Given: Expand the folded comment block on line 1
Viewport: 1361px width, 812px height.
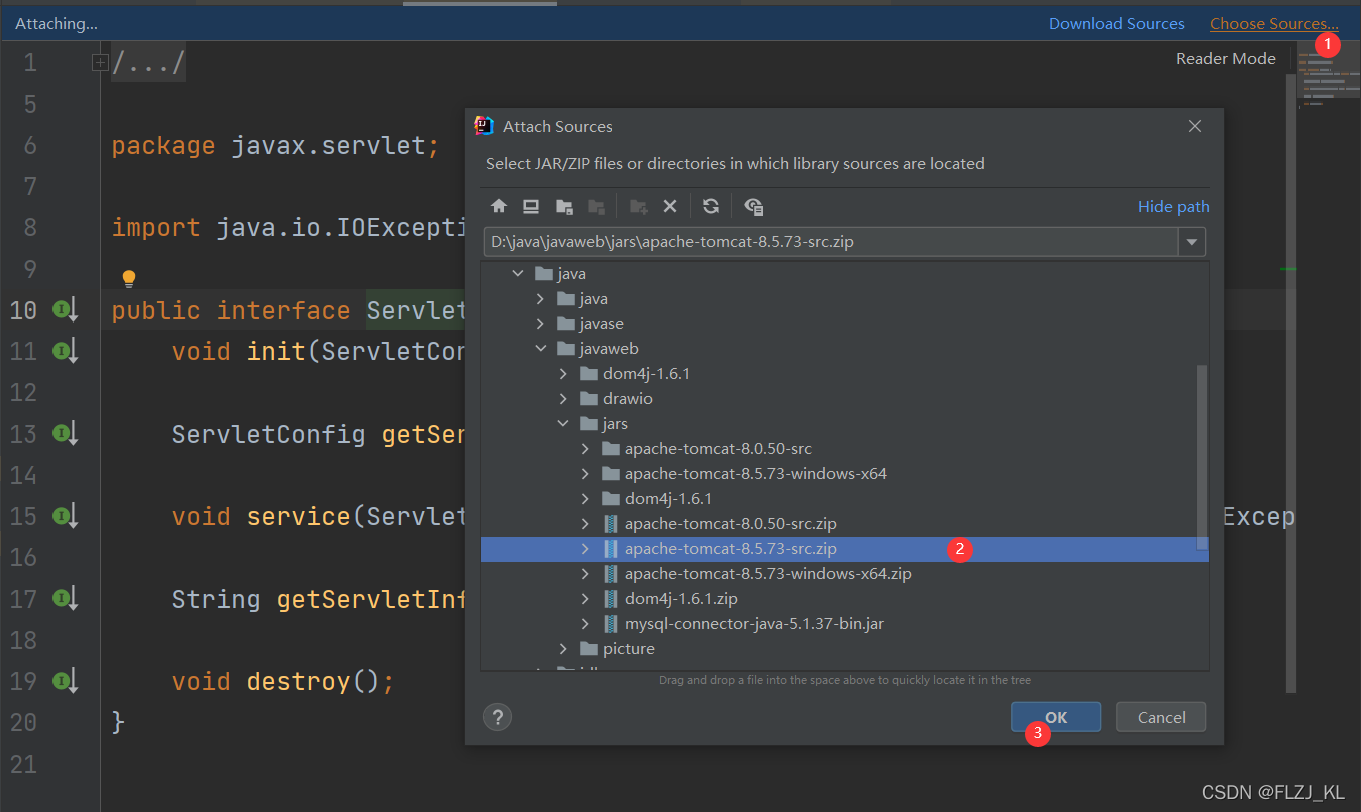Looking at the screenshot, I should click(x=100, y=63).
